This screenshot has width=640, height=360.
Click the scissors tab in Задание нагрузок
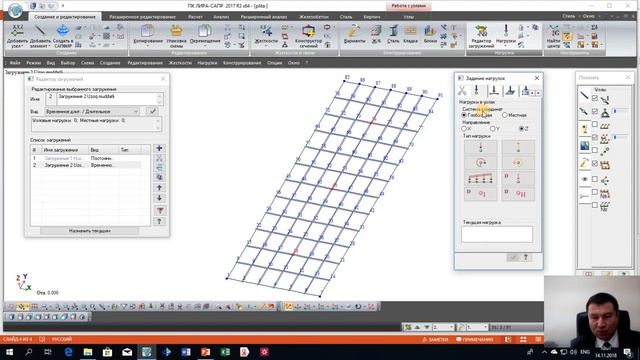462,91
